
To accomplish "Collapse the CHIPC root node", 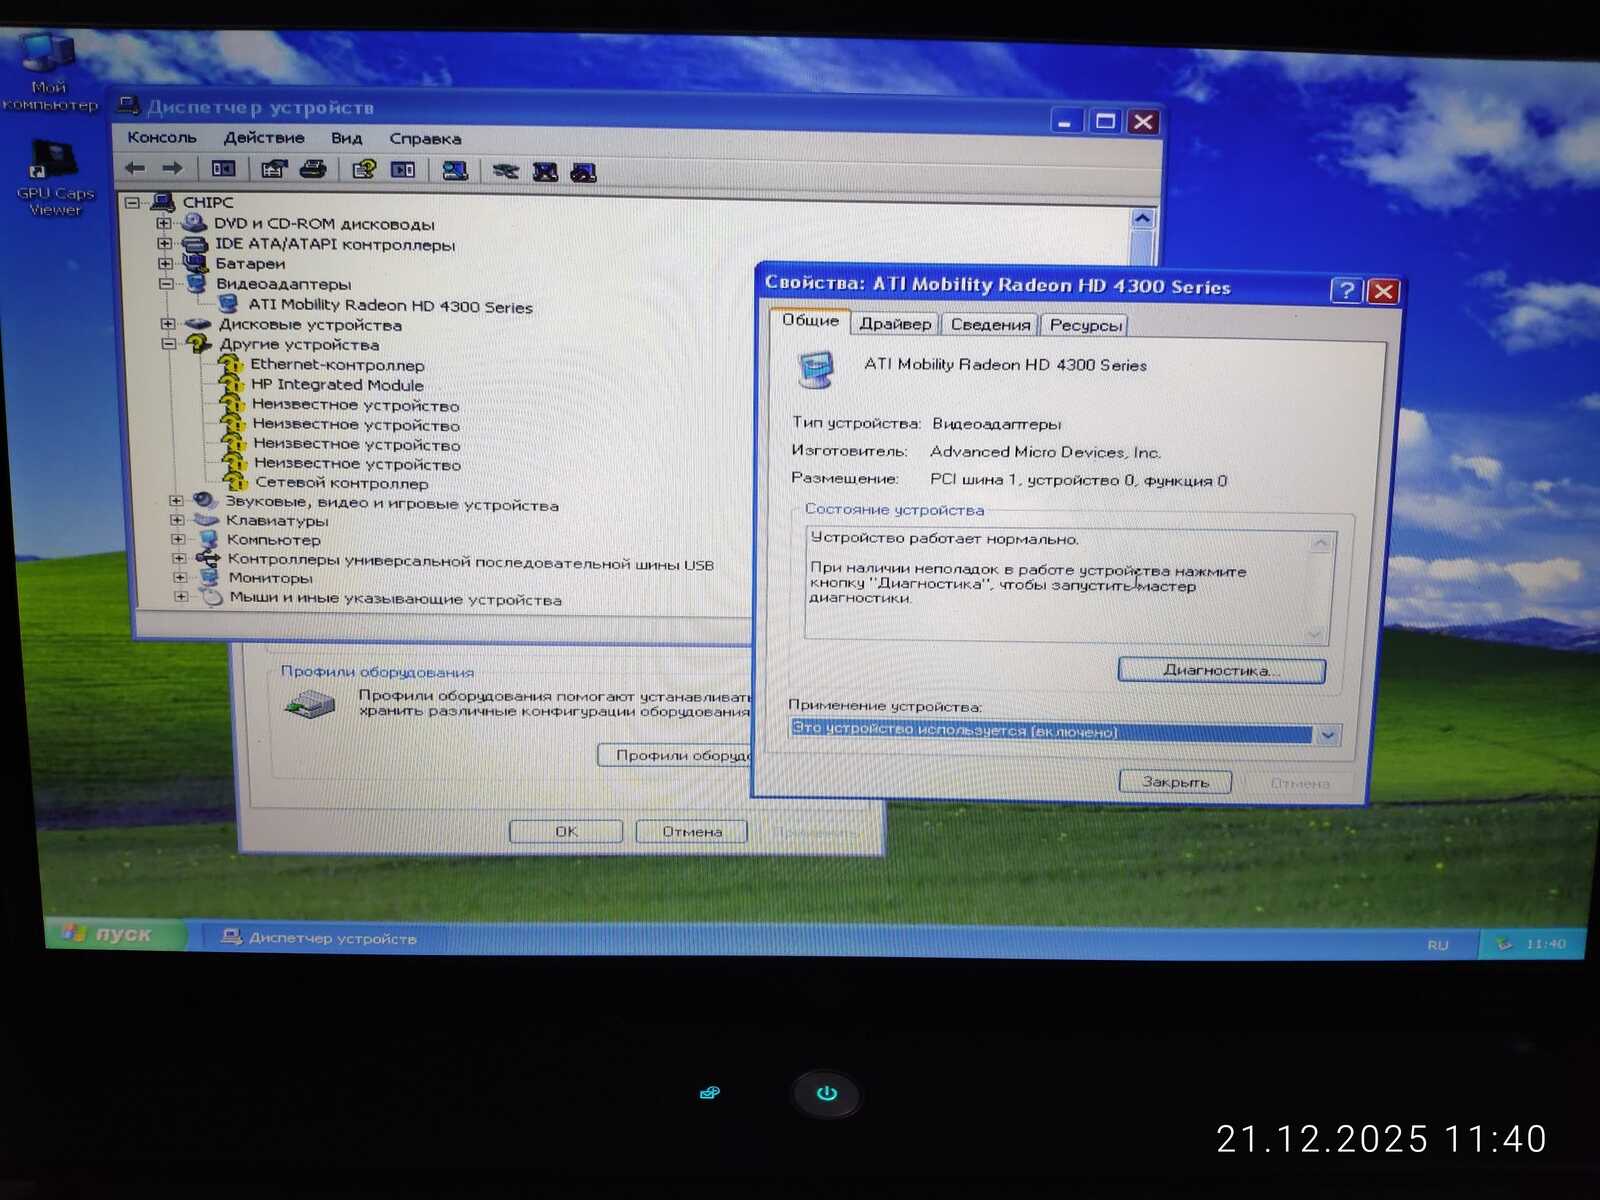I will (x=132, y=203).
